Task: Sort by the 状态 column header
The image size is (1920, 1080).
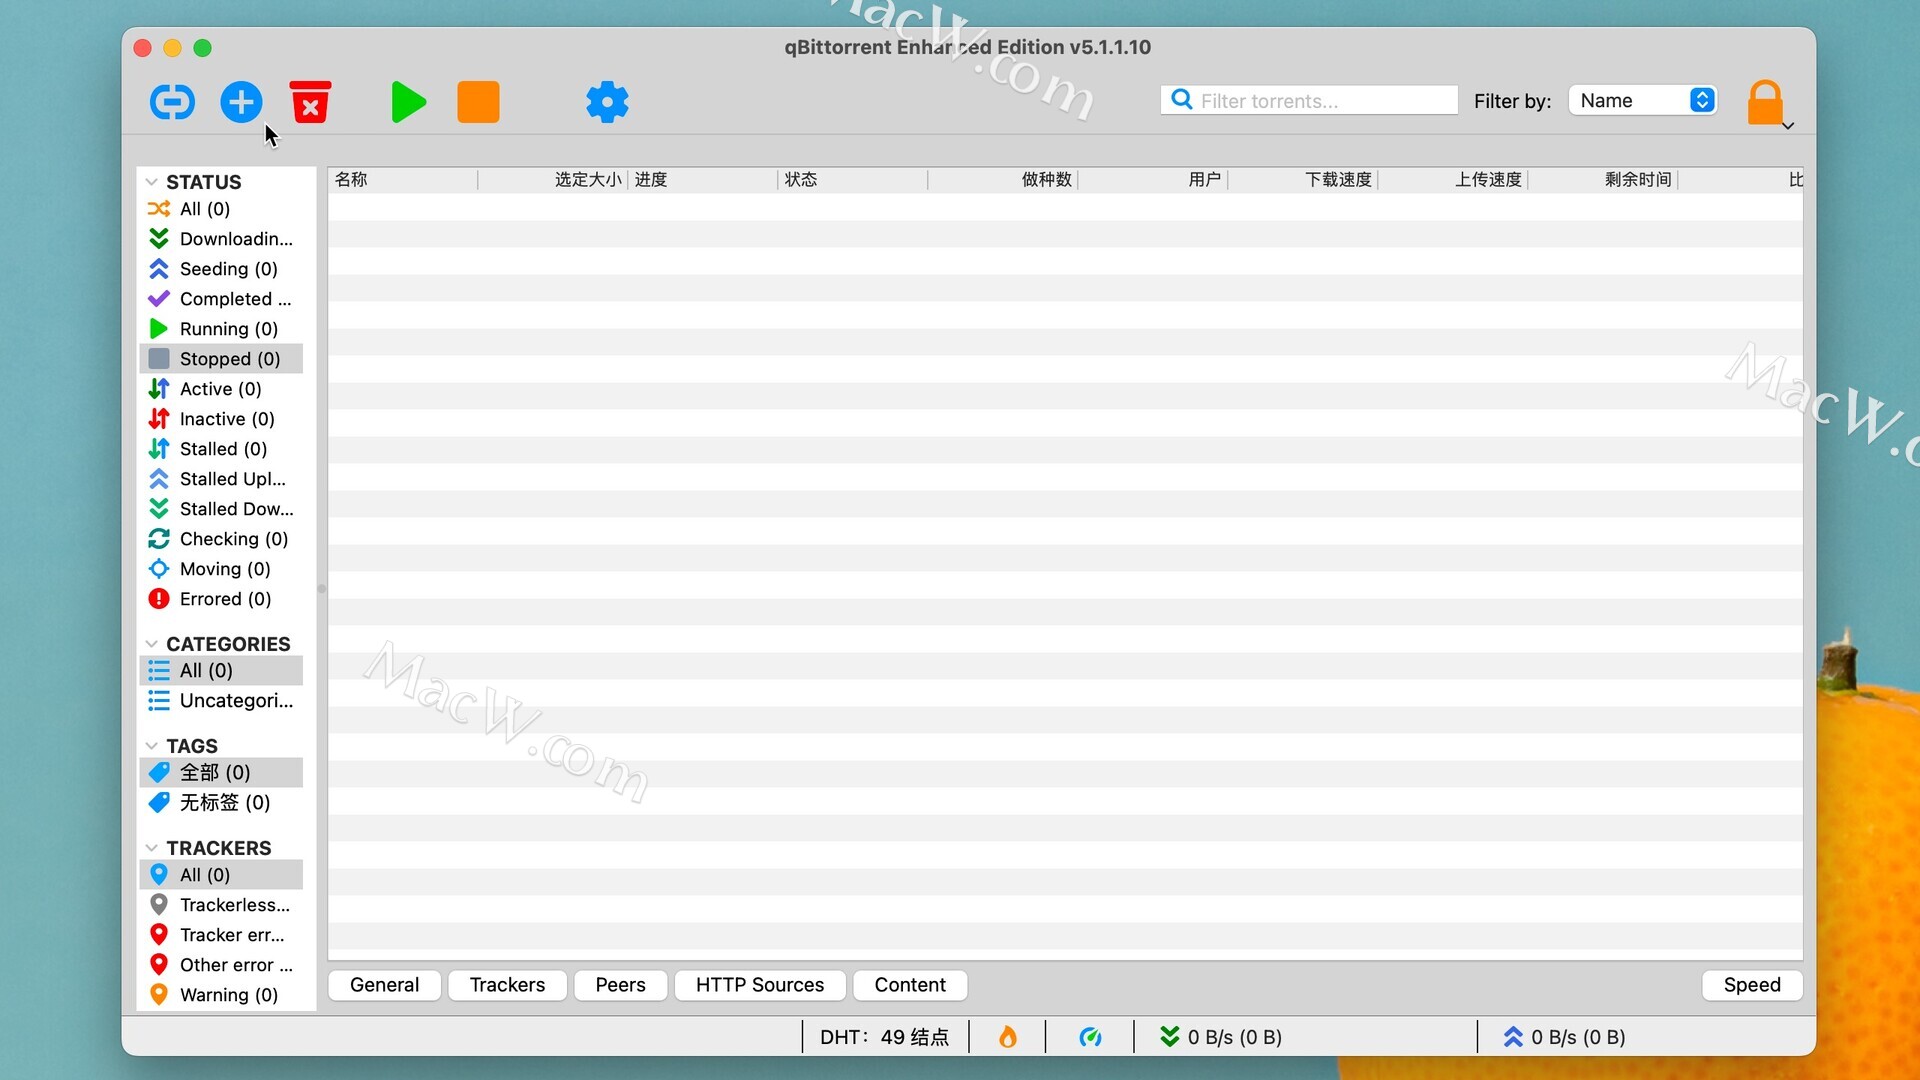Action: pos(853,180)
